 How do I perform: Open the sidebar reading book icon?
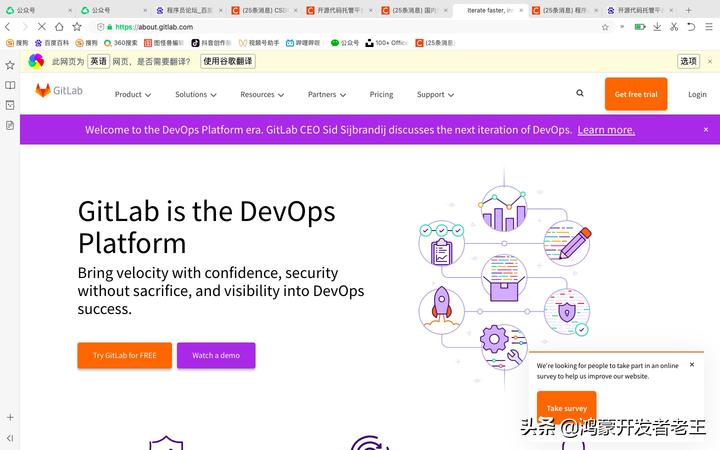tap(10, 85)
